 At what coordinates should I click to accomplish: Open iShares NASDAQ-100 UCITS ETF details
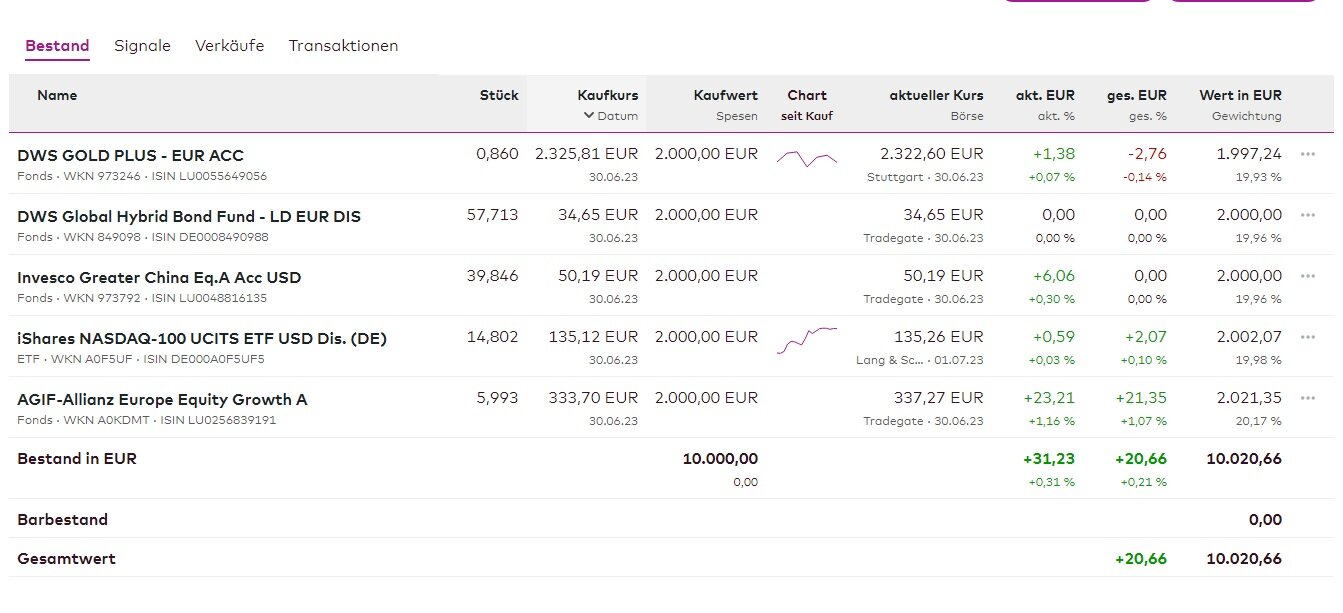[x=202, y=338]
